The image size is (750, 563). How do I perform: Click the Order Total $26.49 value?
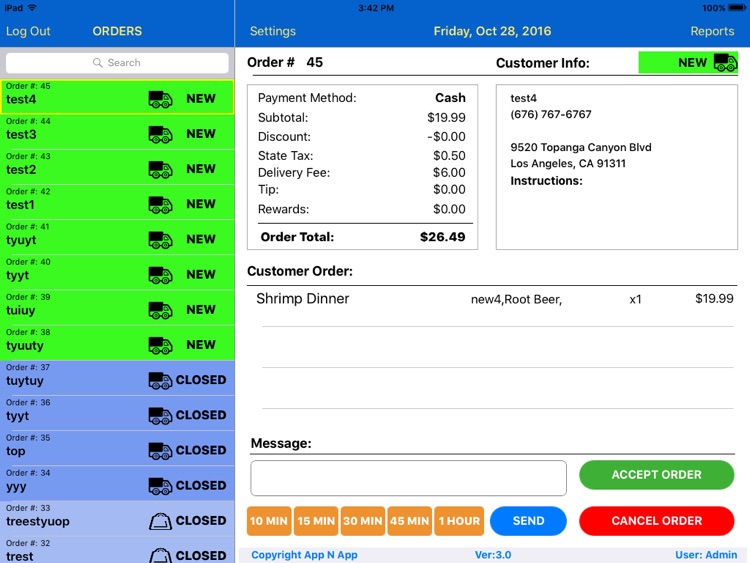click(442, 237)
